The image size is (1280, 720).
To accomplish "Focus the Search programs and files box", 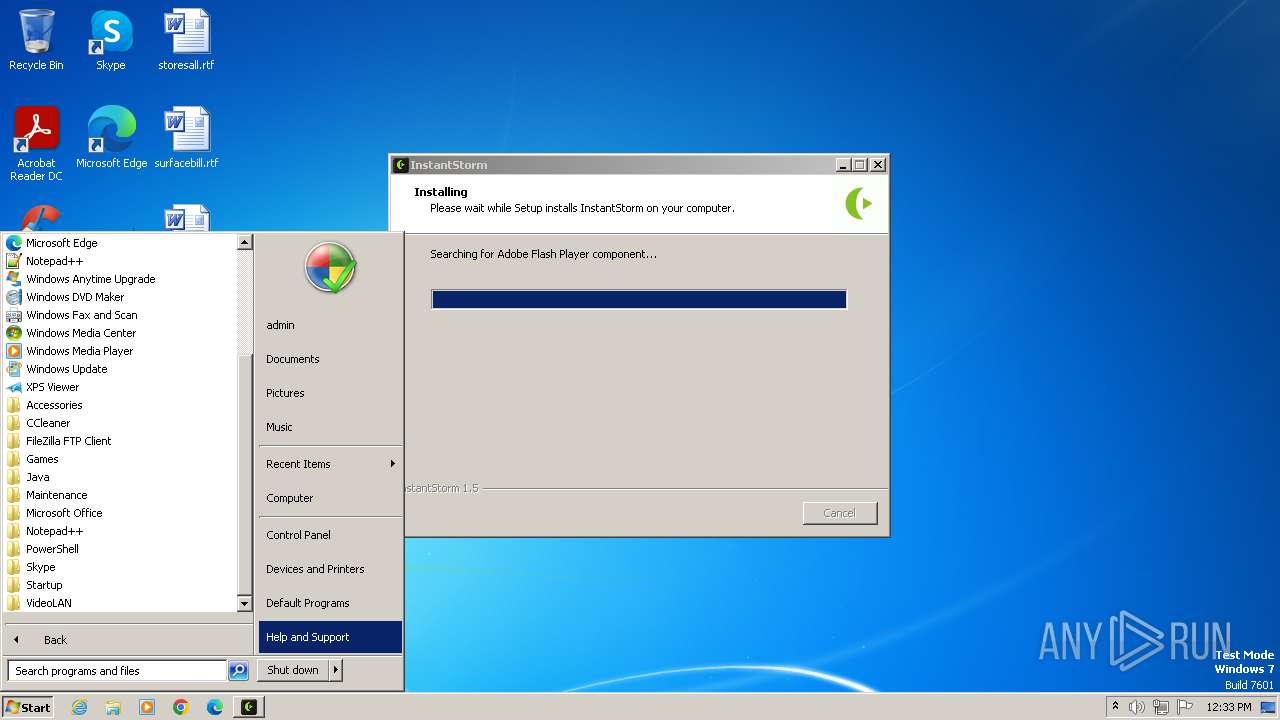I will 117,671.
